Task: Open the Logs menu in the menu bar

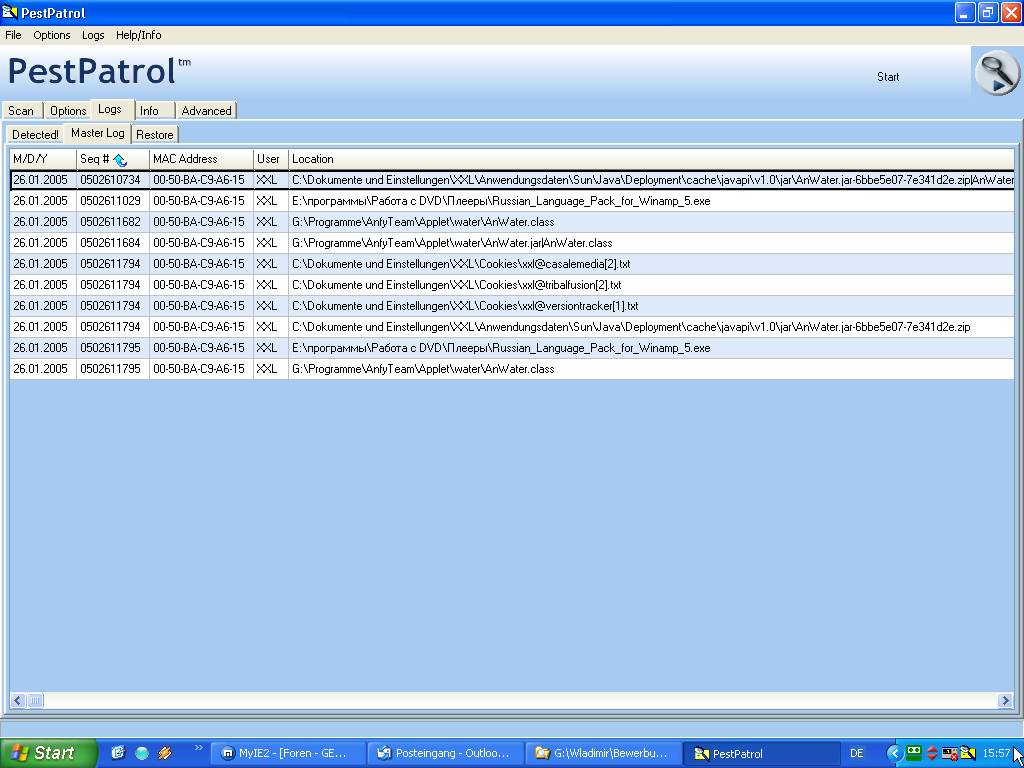Action: [93, 35]
